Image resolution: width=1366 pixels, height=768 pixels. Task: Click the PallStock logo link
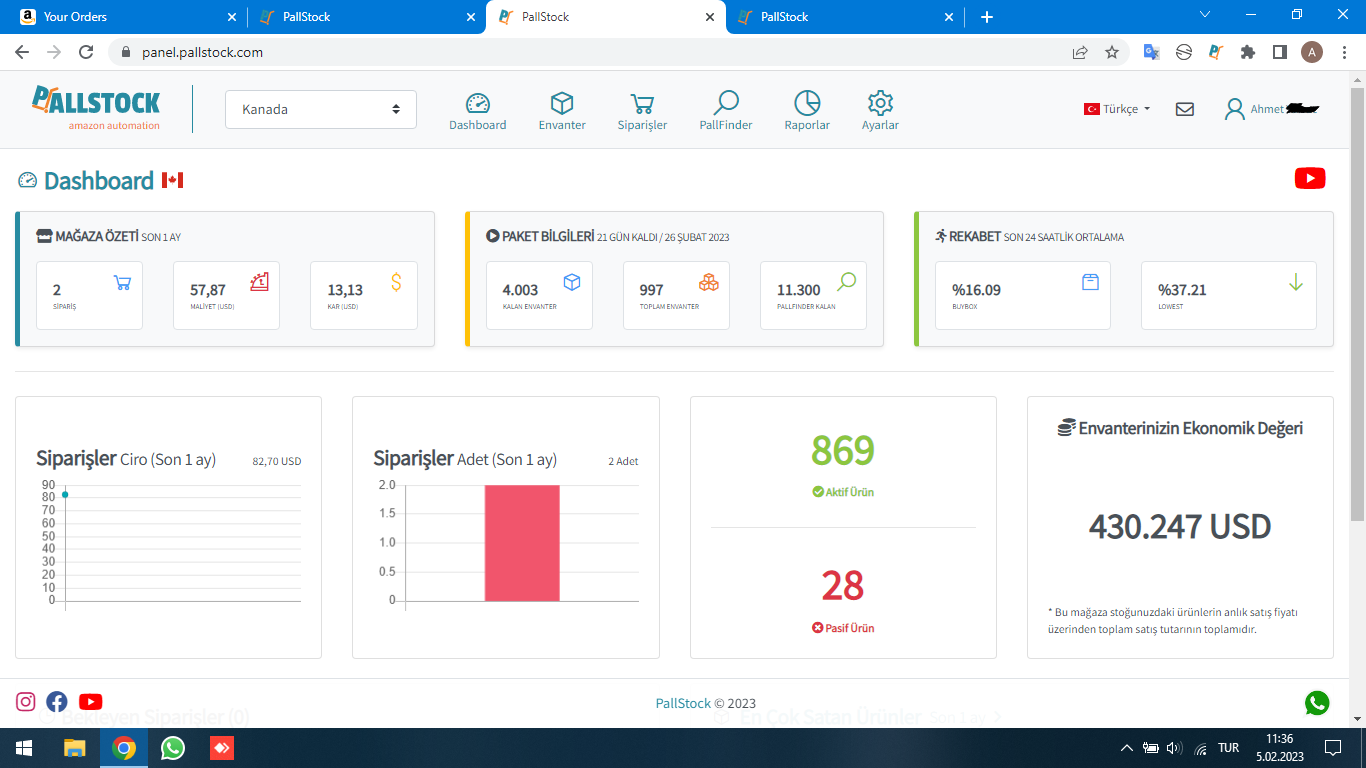click(x=96, y=108)
